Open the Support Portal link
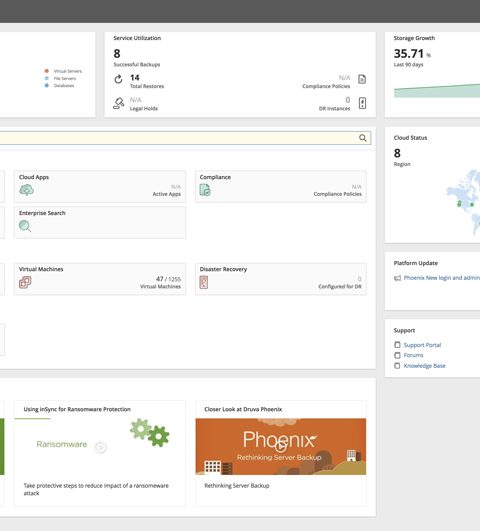The width and height of the screenshot is (480, 531). 422,345
